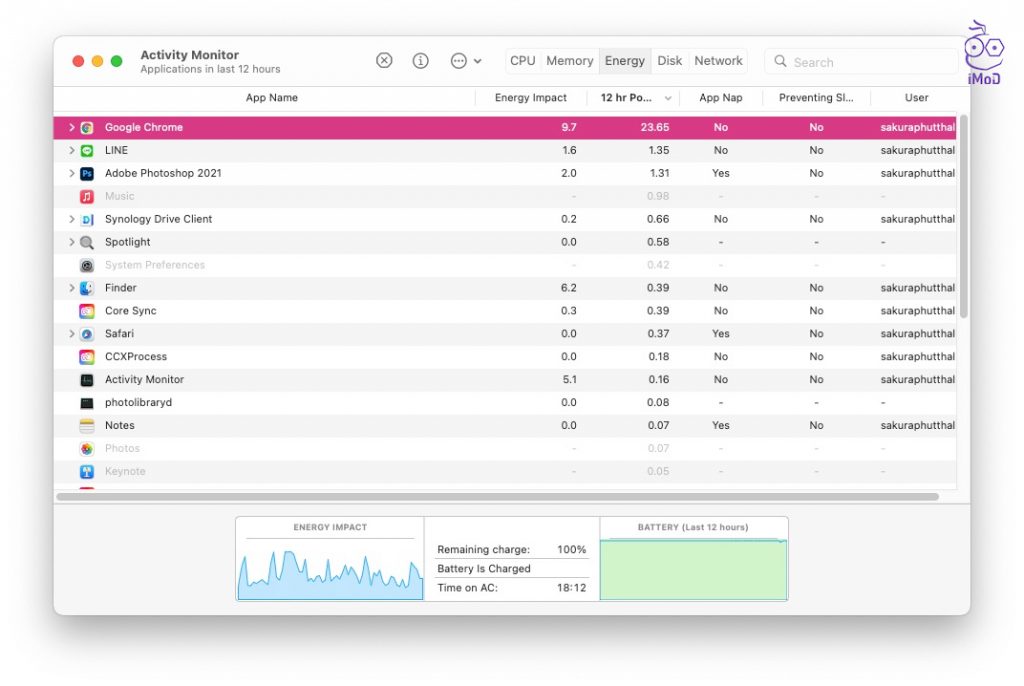Image resolution: width=1024 pixels, height=686 pixels.
Task: Sort by App Name column header
Action: point(271,98)
